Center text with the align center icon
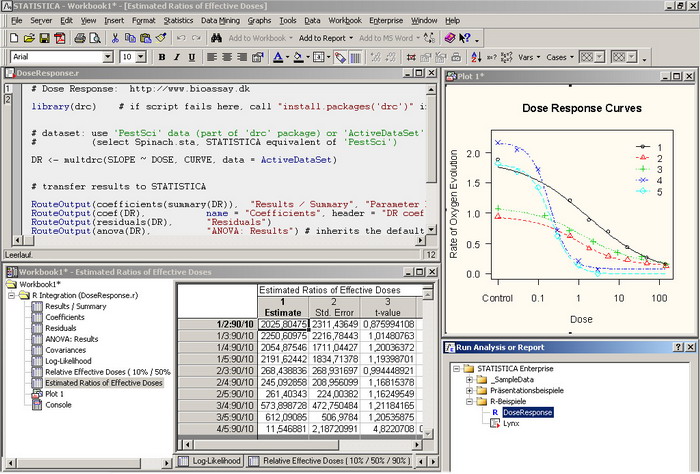Screen dimensions: 700x474 [227, 57]
